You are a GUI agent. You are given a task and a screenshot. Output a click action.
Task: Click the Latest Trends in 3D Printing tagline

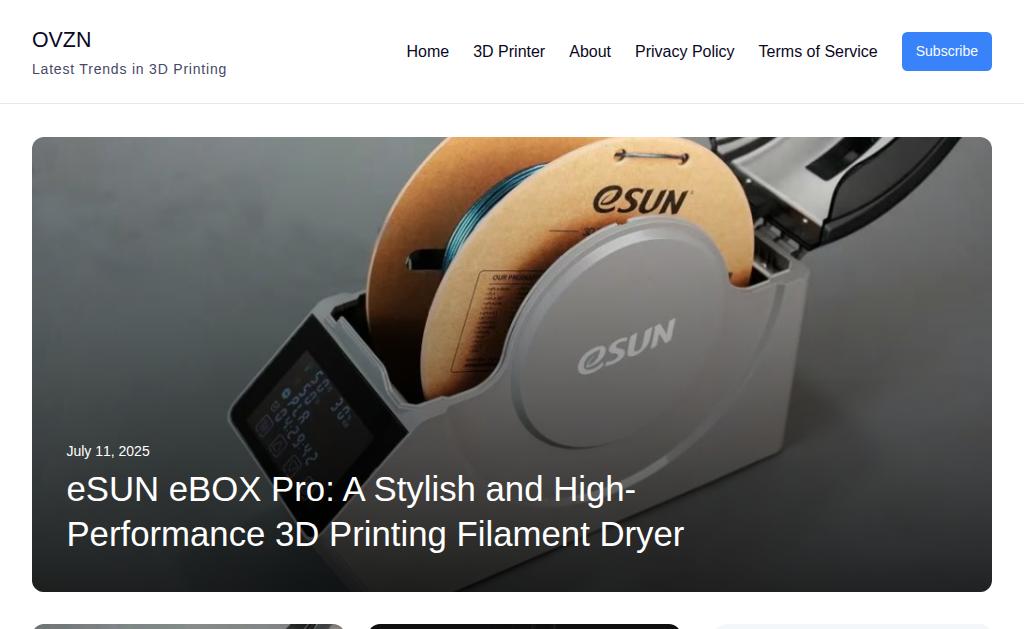coord(129,69)
